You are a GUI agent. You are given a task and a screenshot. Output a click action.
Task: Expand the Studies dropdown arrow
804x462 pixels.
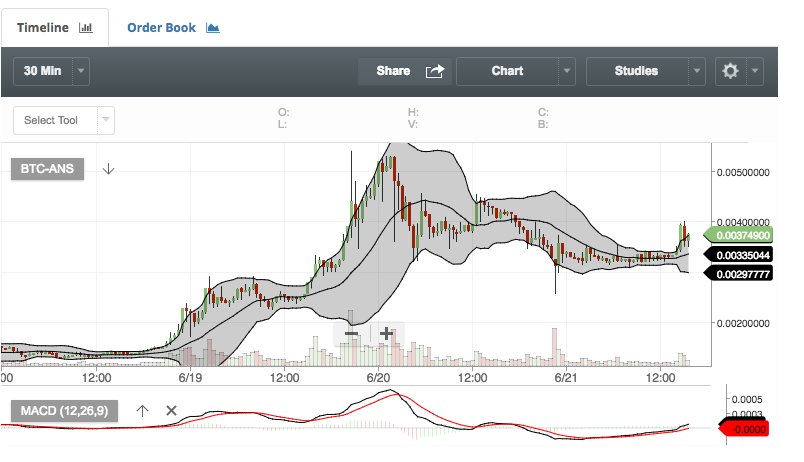696,71
